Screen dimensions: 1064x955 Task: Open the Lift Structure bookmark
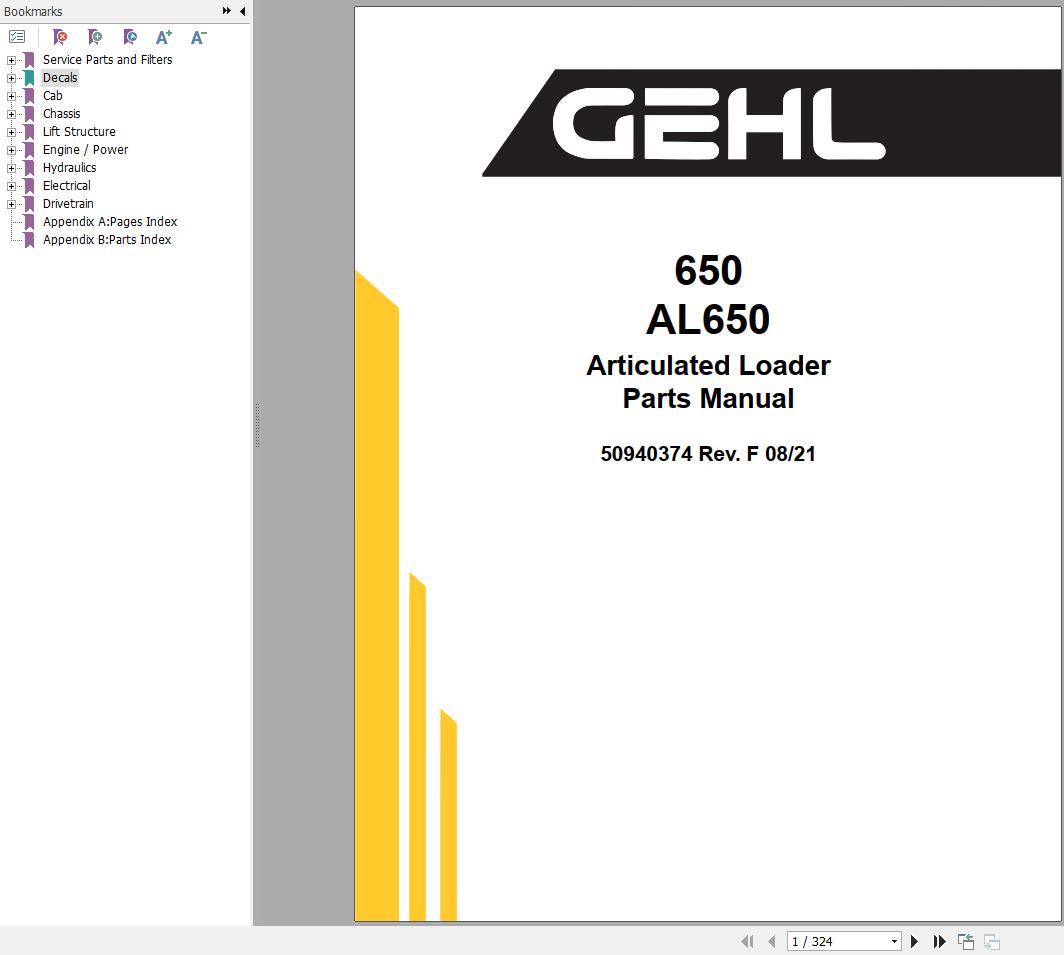79,132
